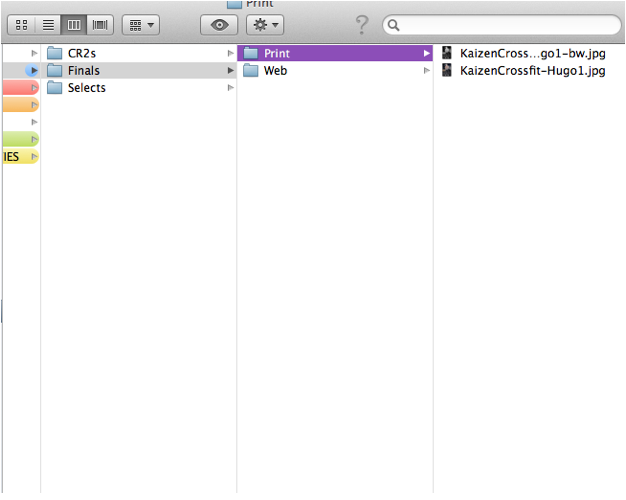Switch to Cover Flow view
Screen dimensions: 626x500
[x=100, y=24]
